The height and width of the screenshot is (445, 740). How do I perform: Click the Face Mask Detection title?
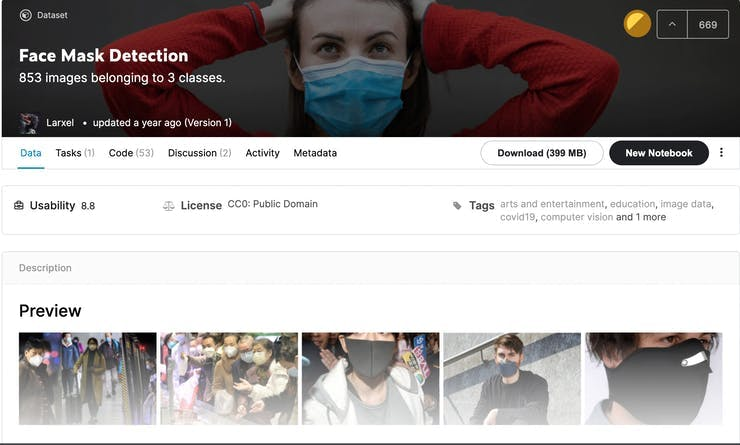tap(103, 56)
